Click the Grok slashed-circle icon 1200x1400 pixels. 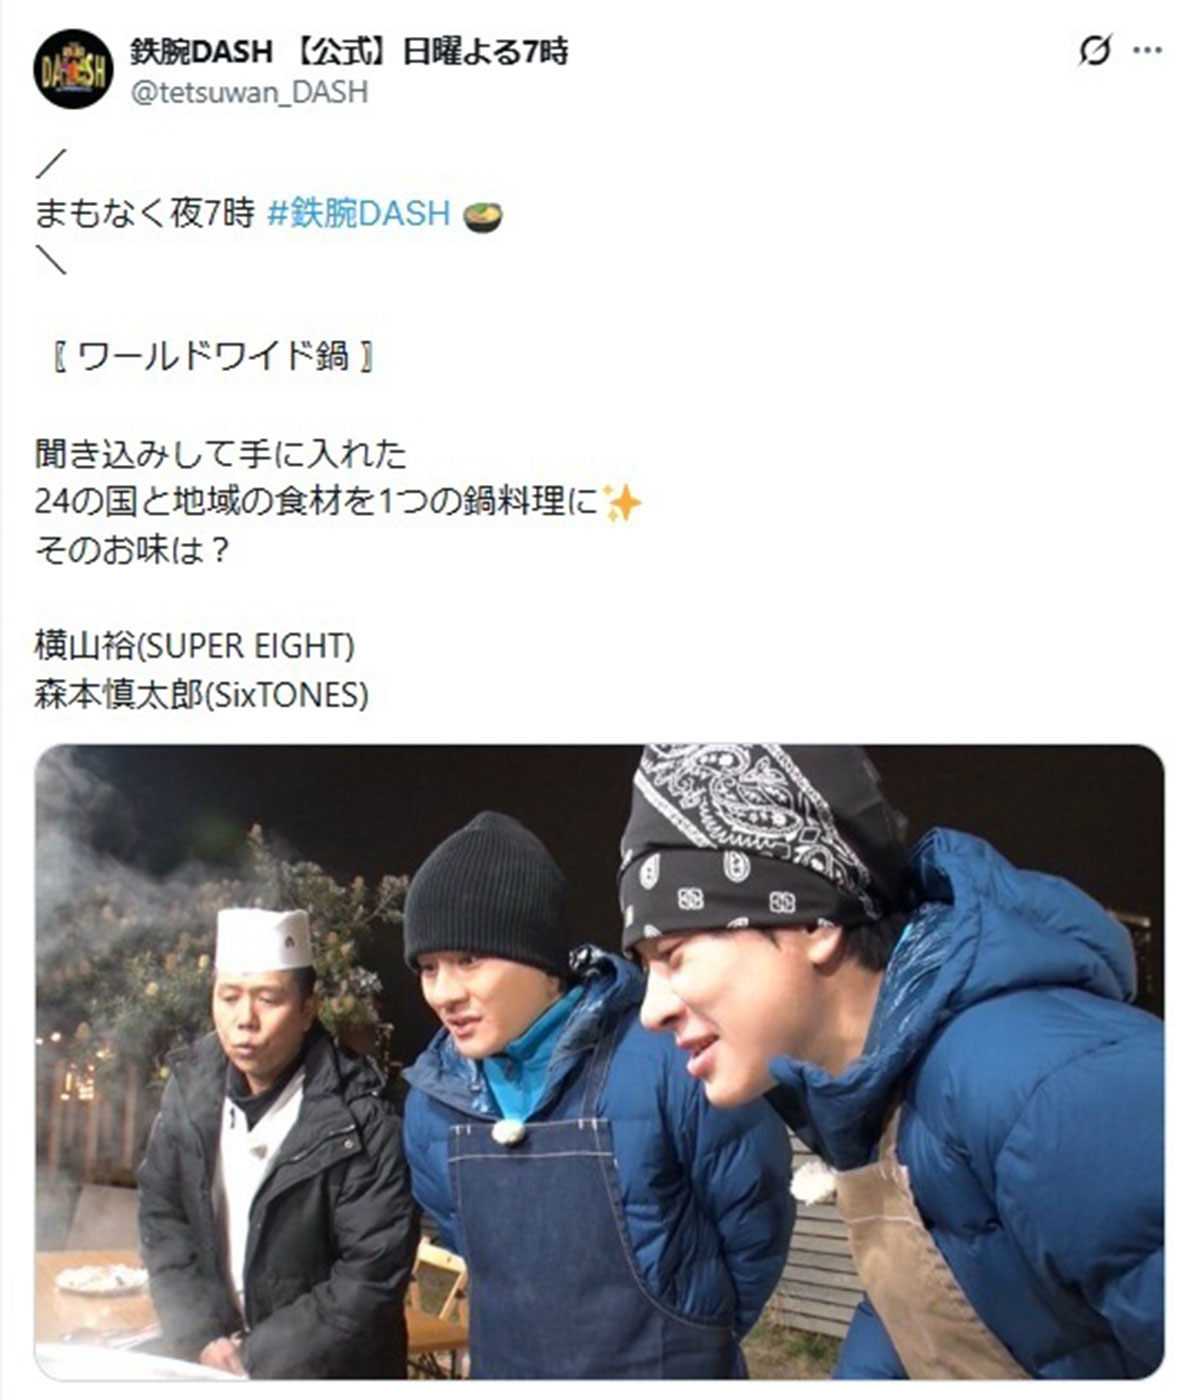(1095, 50)
